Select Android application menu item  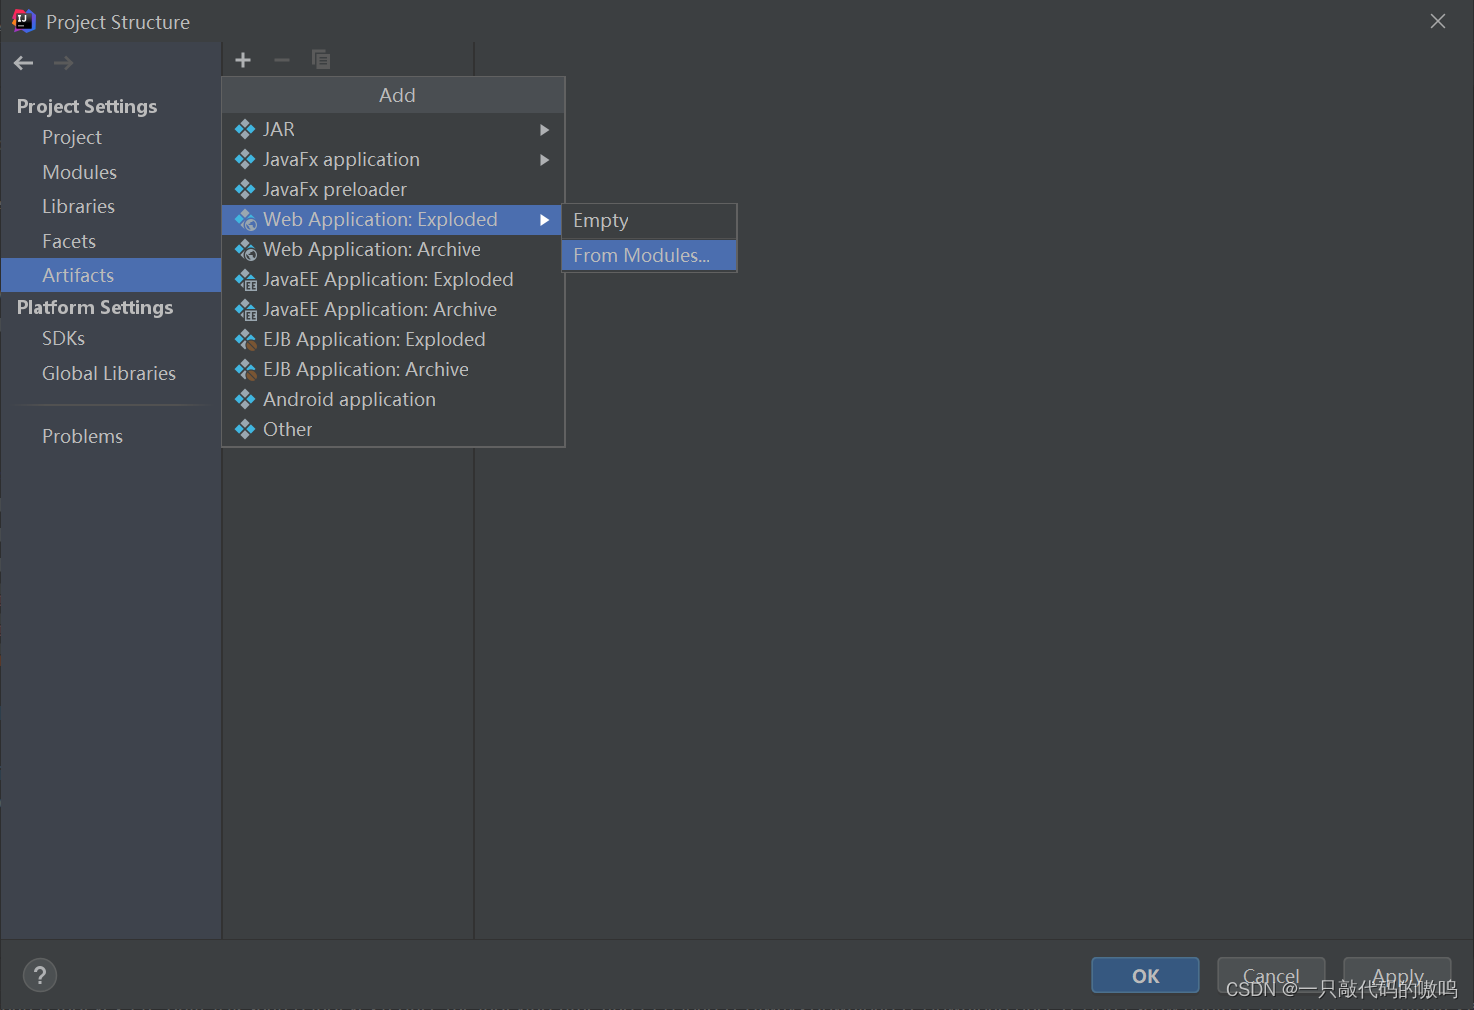[x=393, y=399]
